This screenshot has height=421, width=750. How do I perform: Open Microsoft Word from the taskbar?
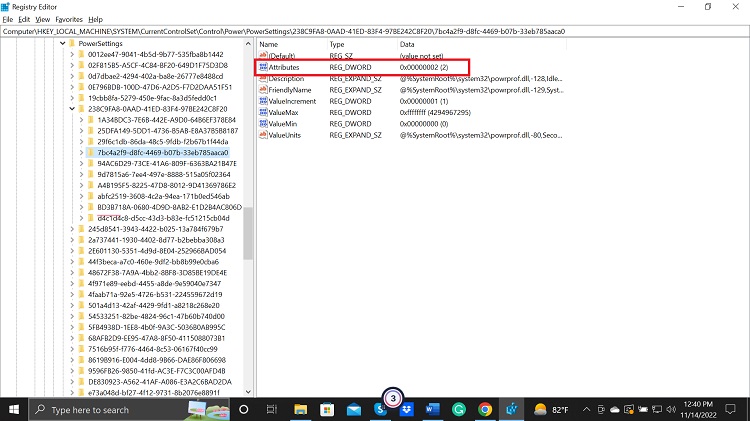point(433,409)
